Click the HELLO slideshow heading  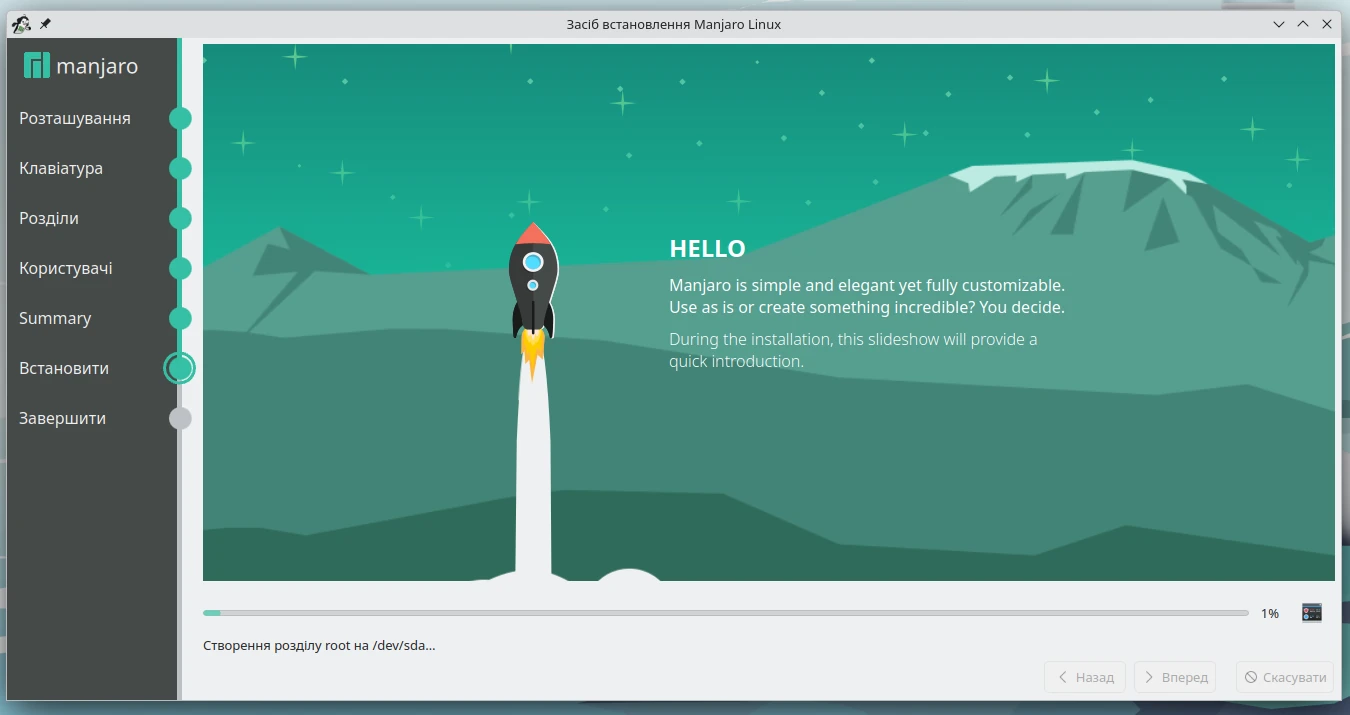707,248
